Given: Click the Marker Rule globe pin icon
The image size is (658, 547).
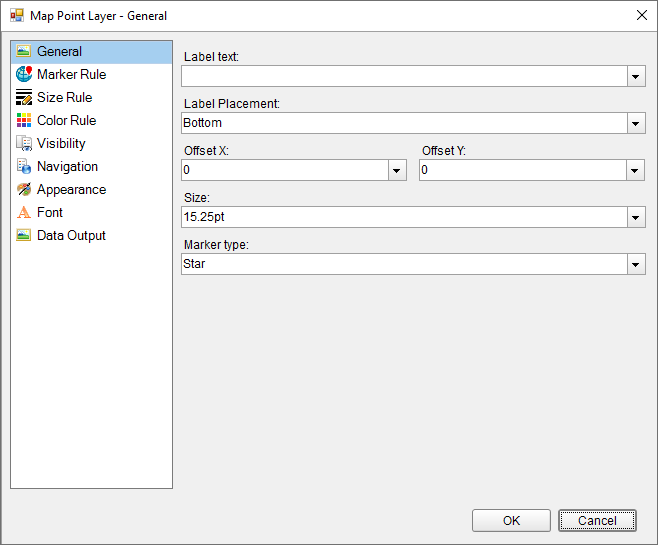Looking at the screenshot, I should tap(24, 74).
